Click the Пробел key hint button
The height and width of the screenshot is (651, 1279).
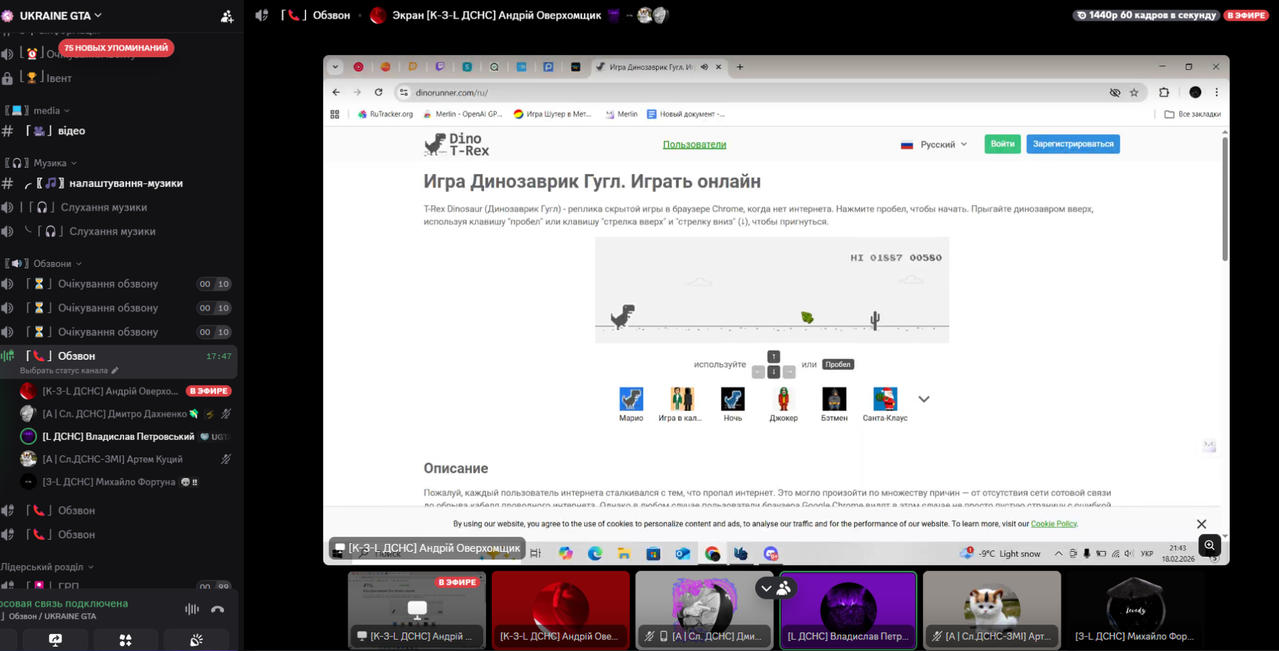[838, 365]
